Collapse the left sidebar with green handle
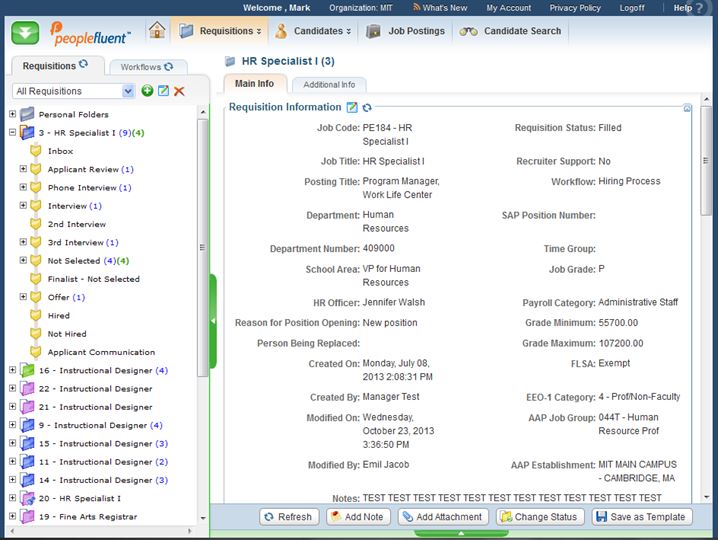 pos(213,320)
